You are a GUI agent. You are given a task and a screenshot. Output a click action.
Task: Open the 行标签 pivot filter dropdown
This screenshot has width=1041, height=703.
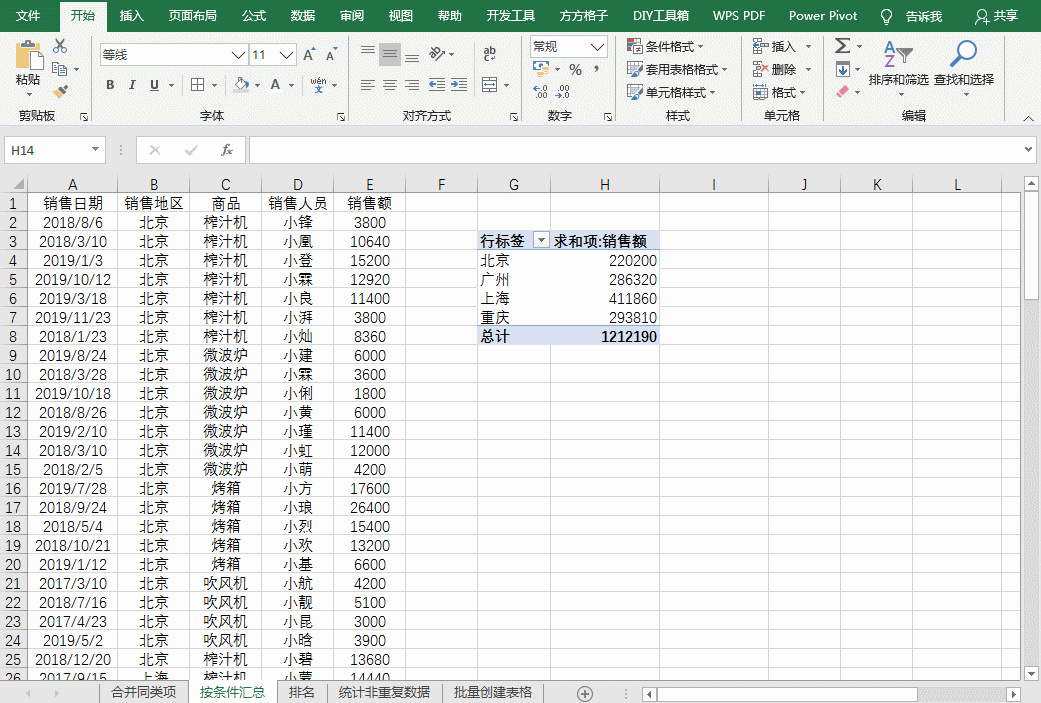pyautogui.click(x=541, y=240)
